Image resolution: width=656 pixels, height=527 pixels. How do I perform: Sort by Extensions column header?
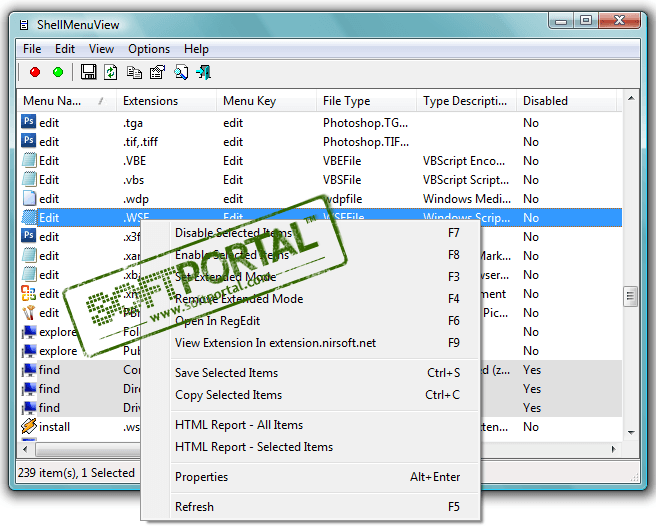click(x=167, y=101)
